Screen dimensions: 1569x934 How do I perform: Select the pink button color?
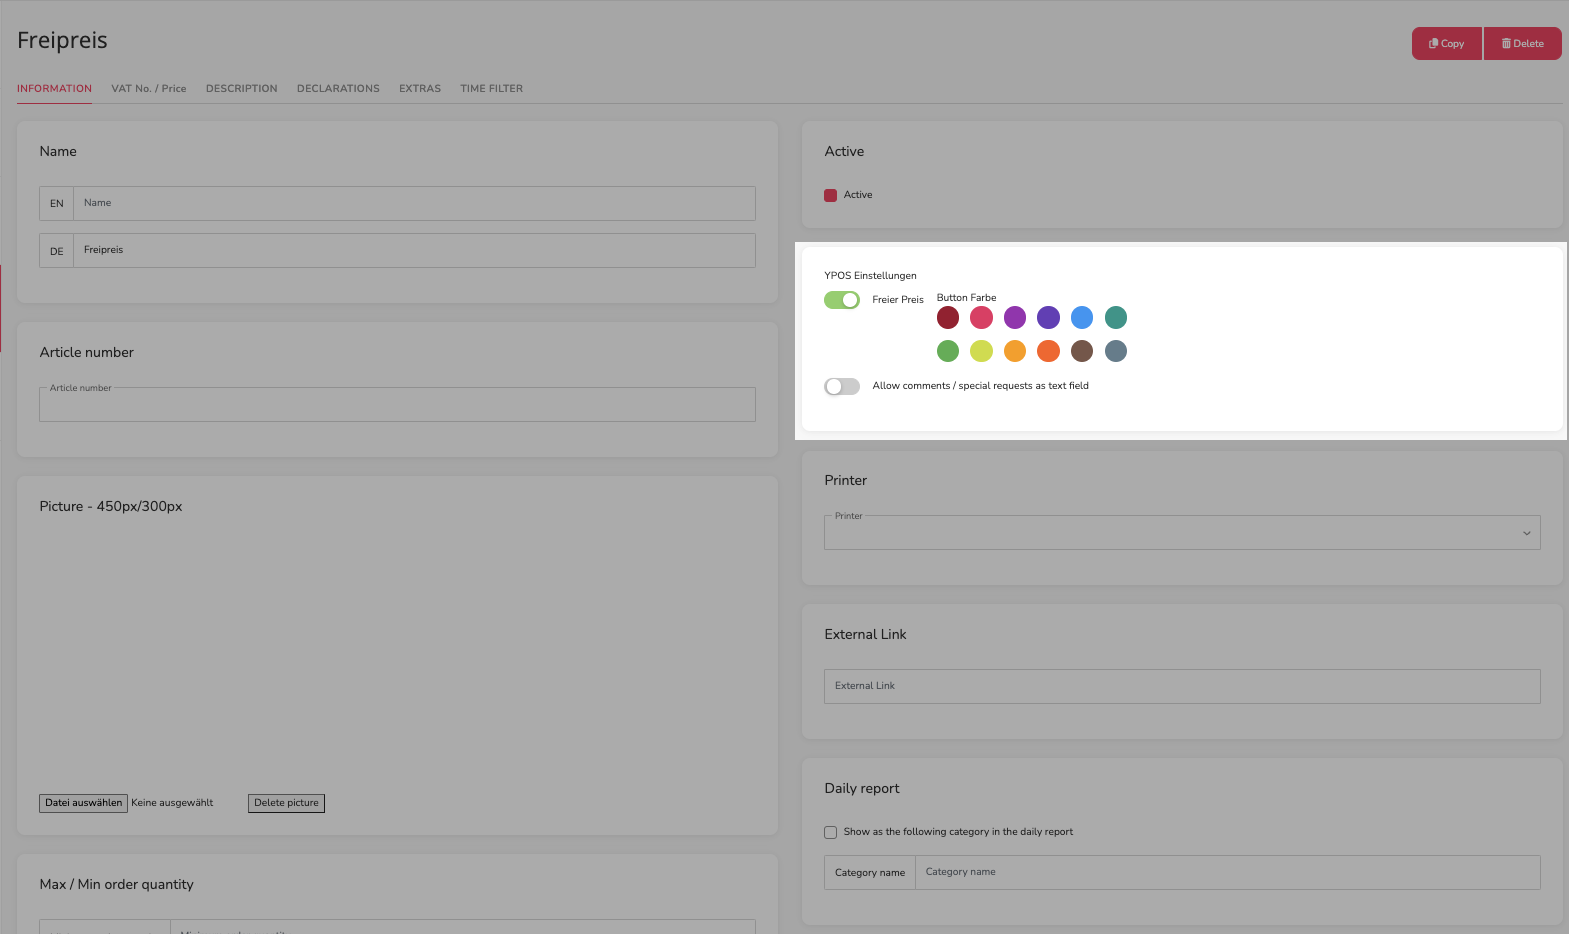[x=982, y=318]
